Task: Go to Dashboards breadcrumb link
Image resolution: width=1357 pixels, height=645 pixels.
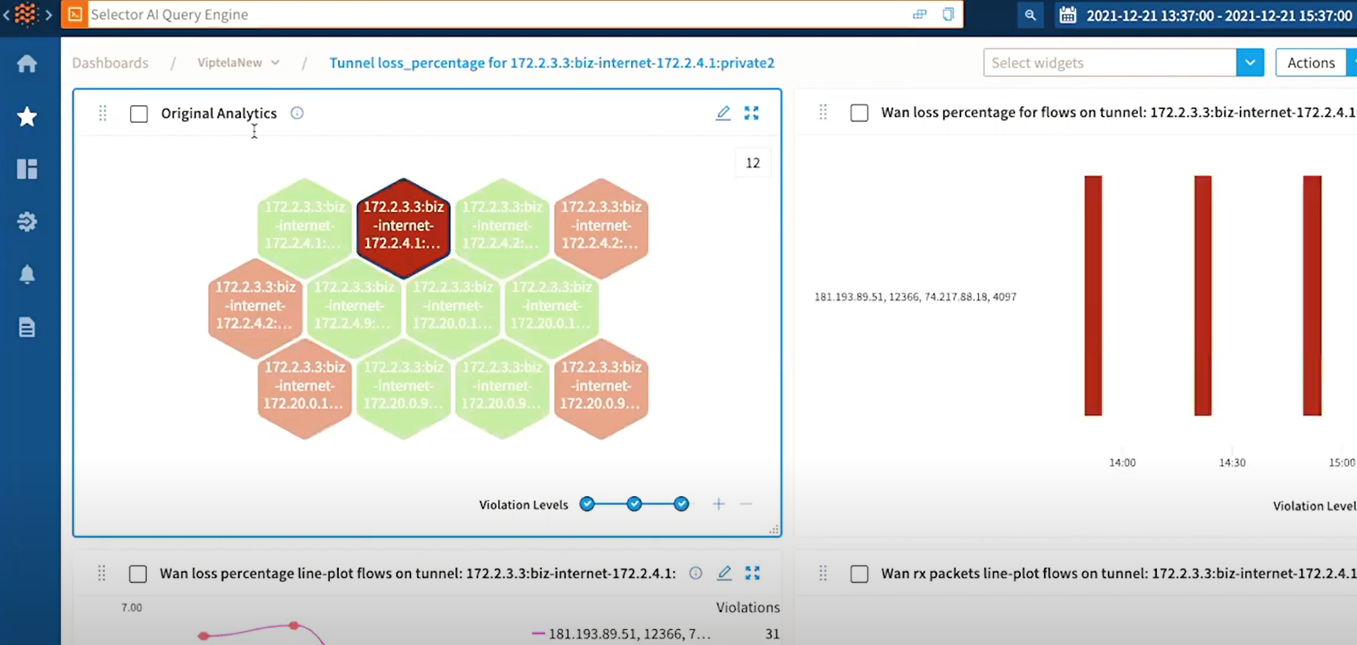Action: point(110,62)
